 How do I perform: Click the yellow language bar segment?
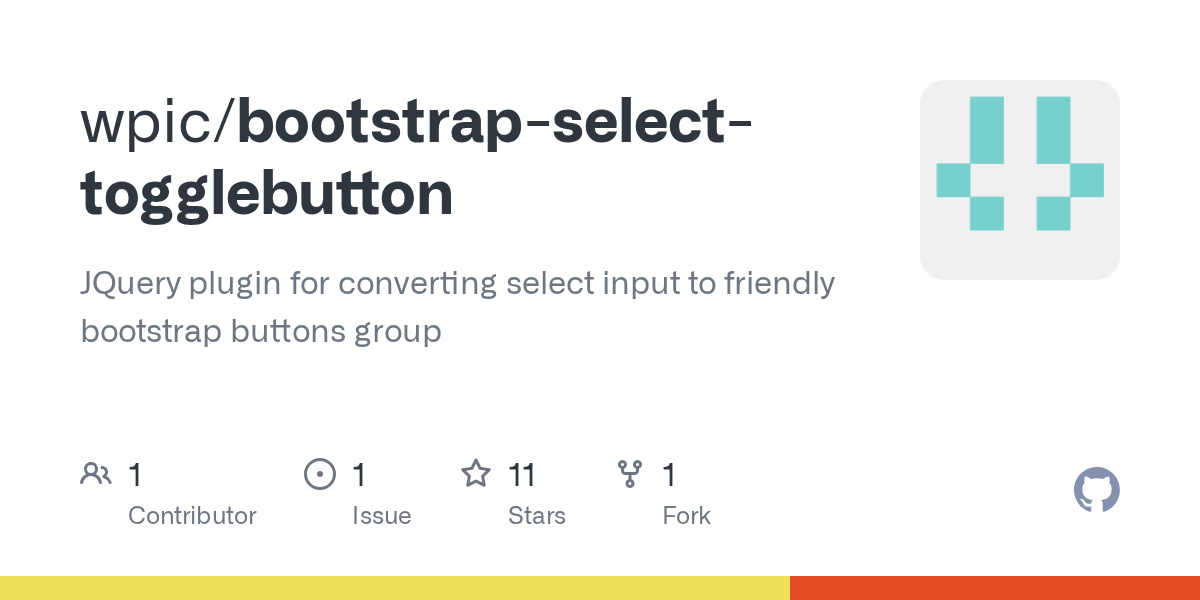pyautogui.click(x=395, y=588)
